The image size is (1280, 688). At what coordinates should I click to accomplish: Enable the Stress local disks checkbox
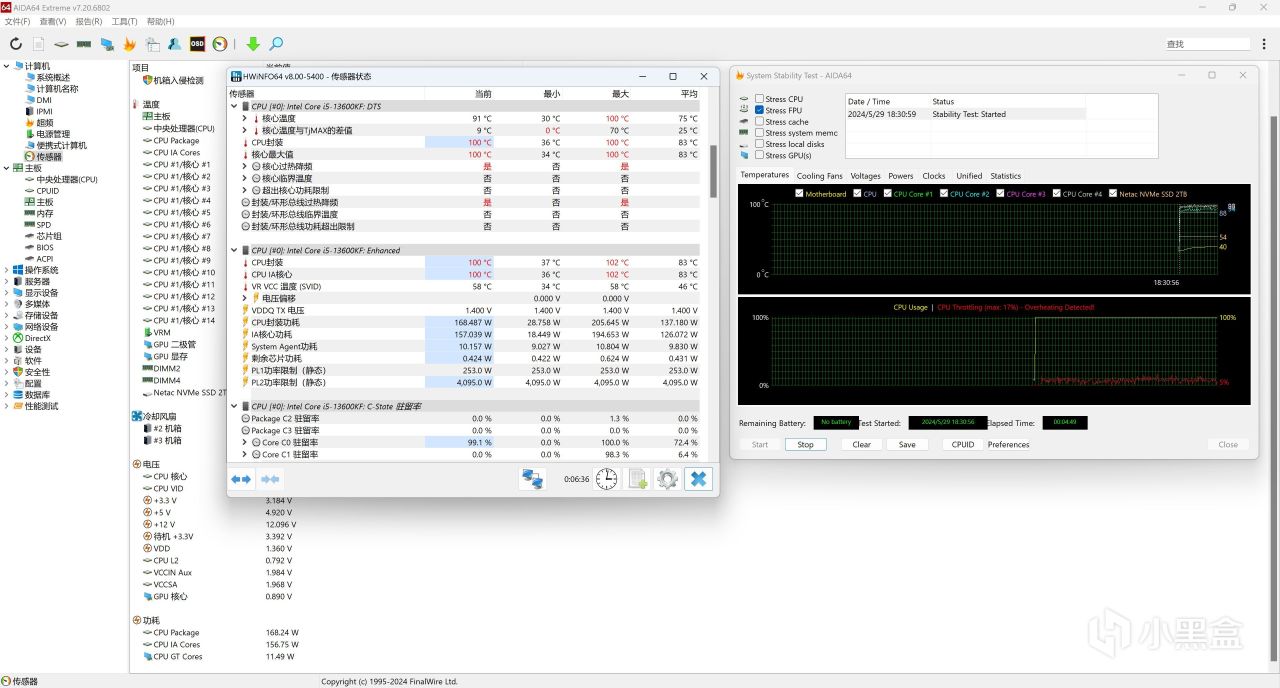click(x=760, y=144)
